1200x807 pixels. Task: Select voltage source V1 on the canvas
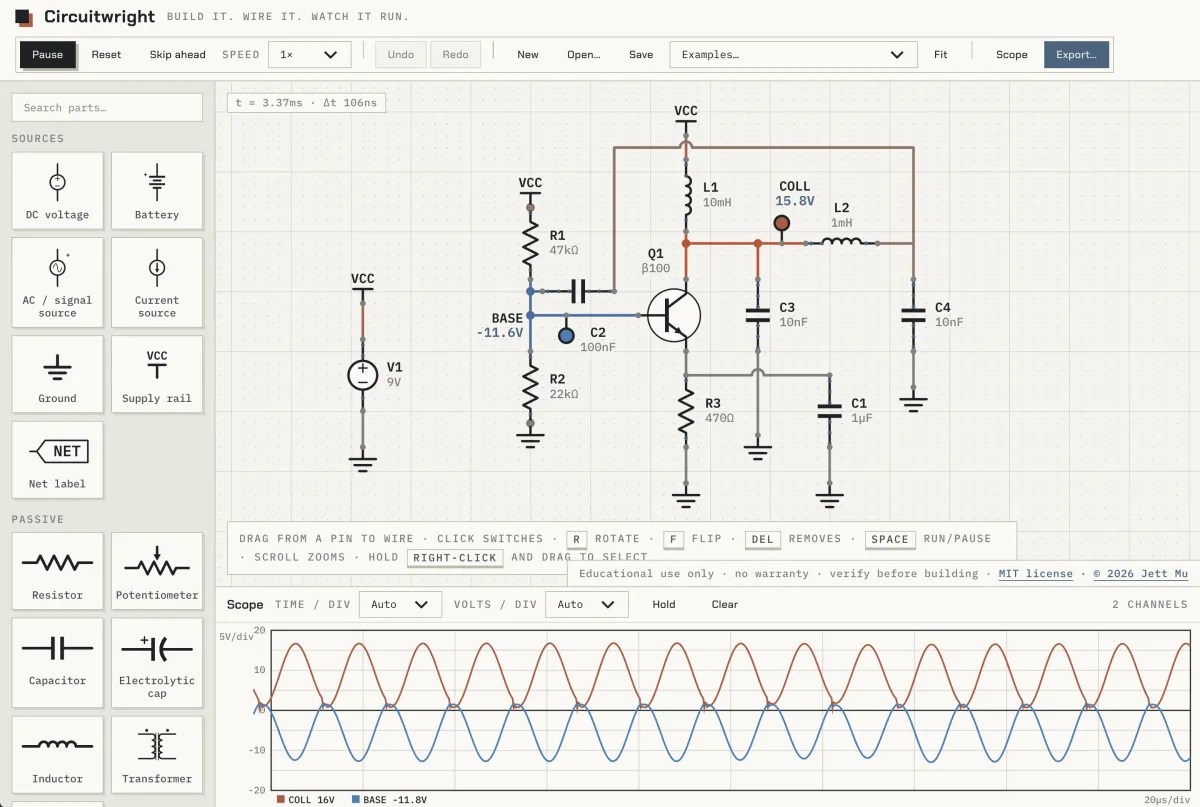pos(362,376)
